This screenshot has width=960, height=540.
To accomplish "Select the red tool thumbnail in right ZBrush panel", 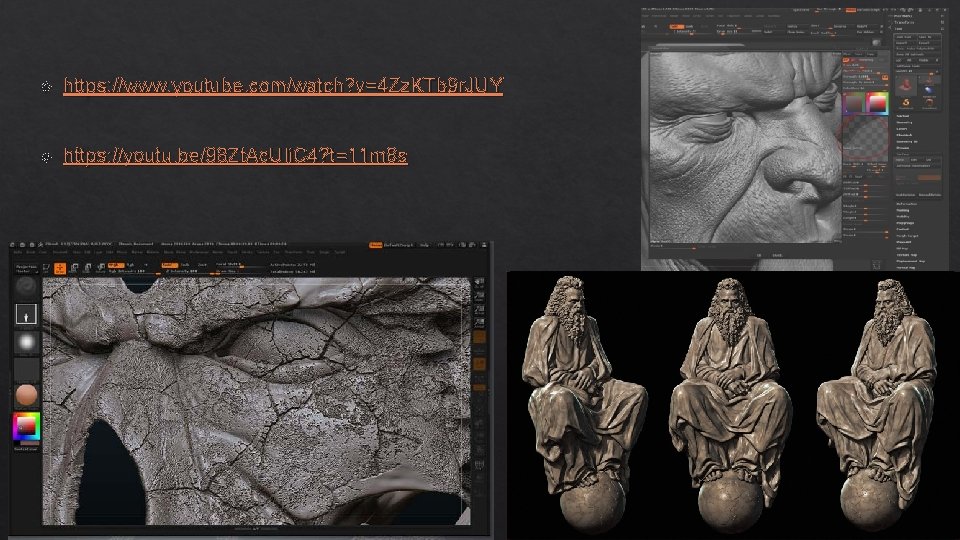I will pos(907,84).
